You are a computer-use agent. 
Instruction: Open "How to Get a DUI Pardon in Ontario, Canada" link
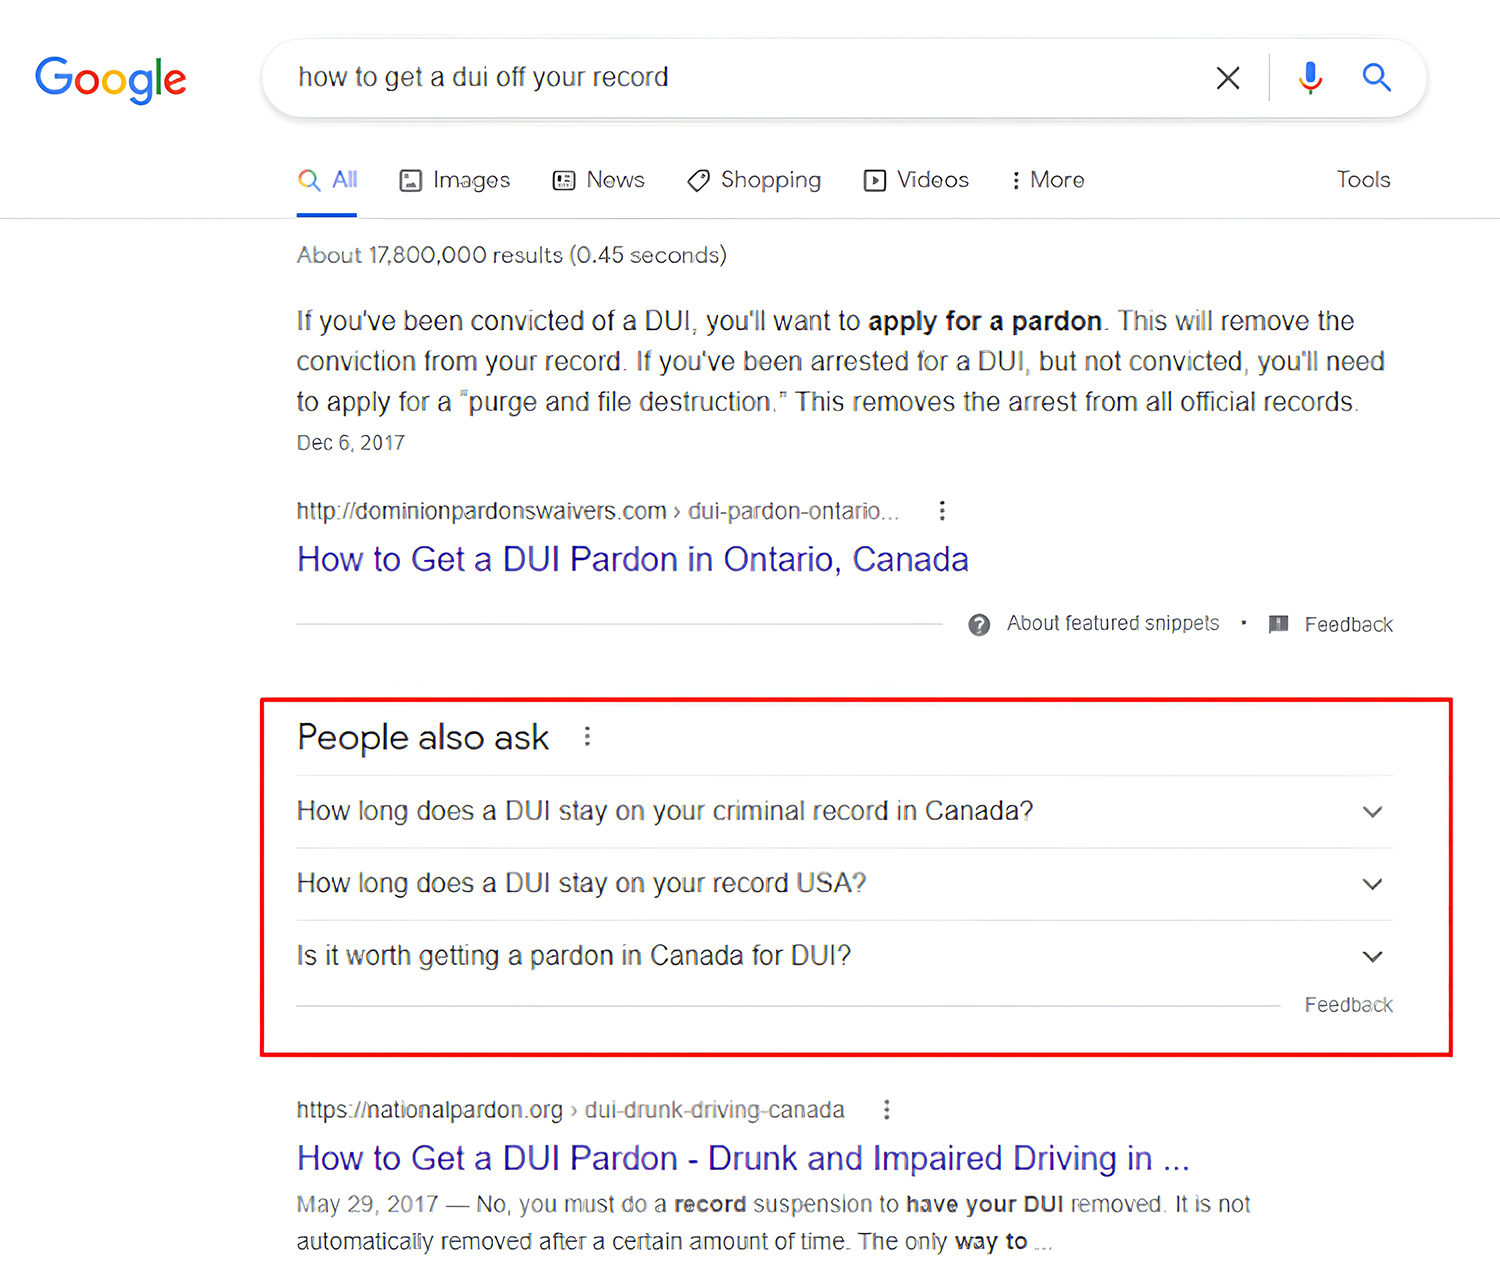click(632, 560)
